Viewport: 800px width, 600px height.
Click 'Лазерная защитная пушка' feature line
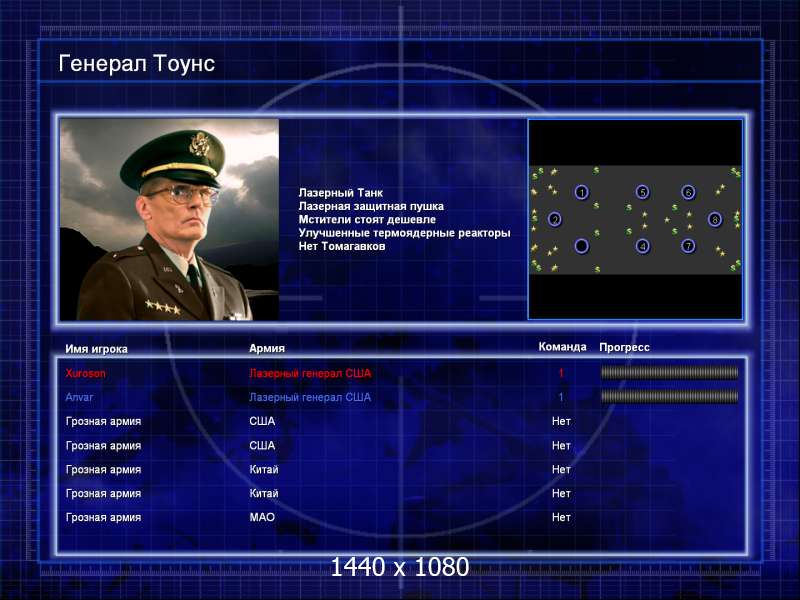click(x=371, y=206)
